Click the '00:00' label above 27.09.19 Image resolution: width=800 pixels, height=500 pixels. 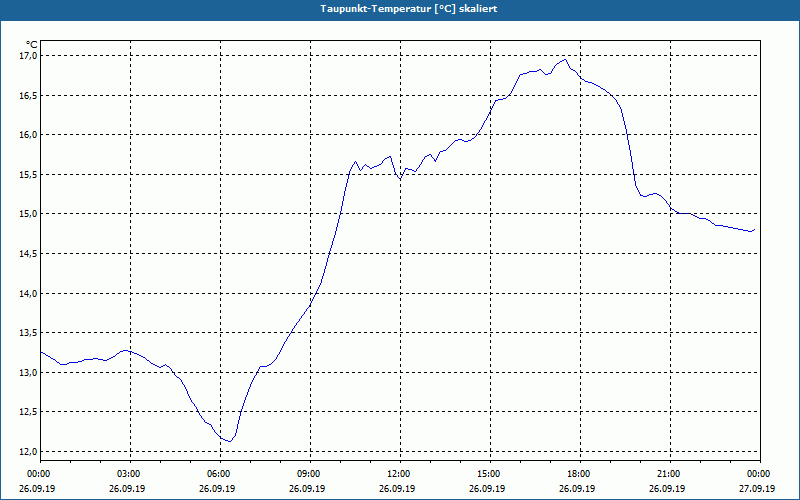pos(759,474)
